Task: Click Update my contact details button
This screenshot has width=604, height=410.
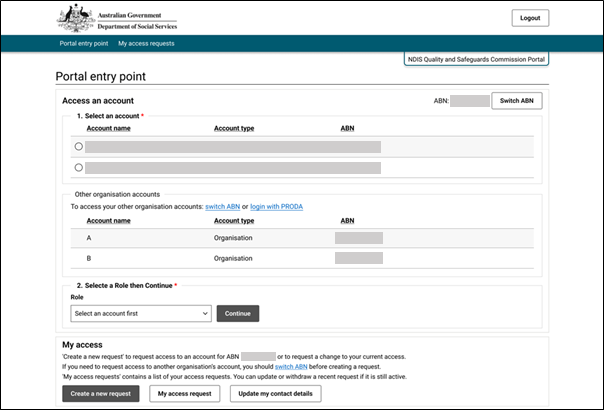Action: pyautogui.click(x=275, y=394)
